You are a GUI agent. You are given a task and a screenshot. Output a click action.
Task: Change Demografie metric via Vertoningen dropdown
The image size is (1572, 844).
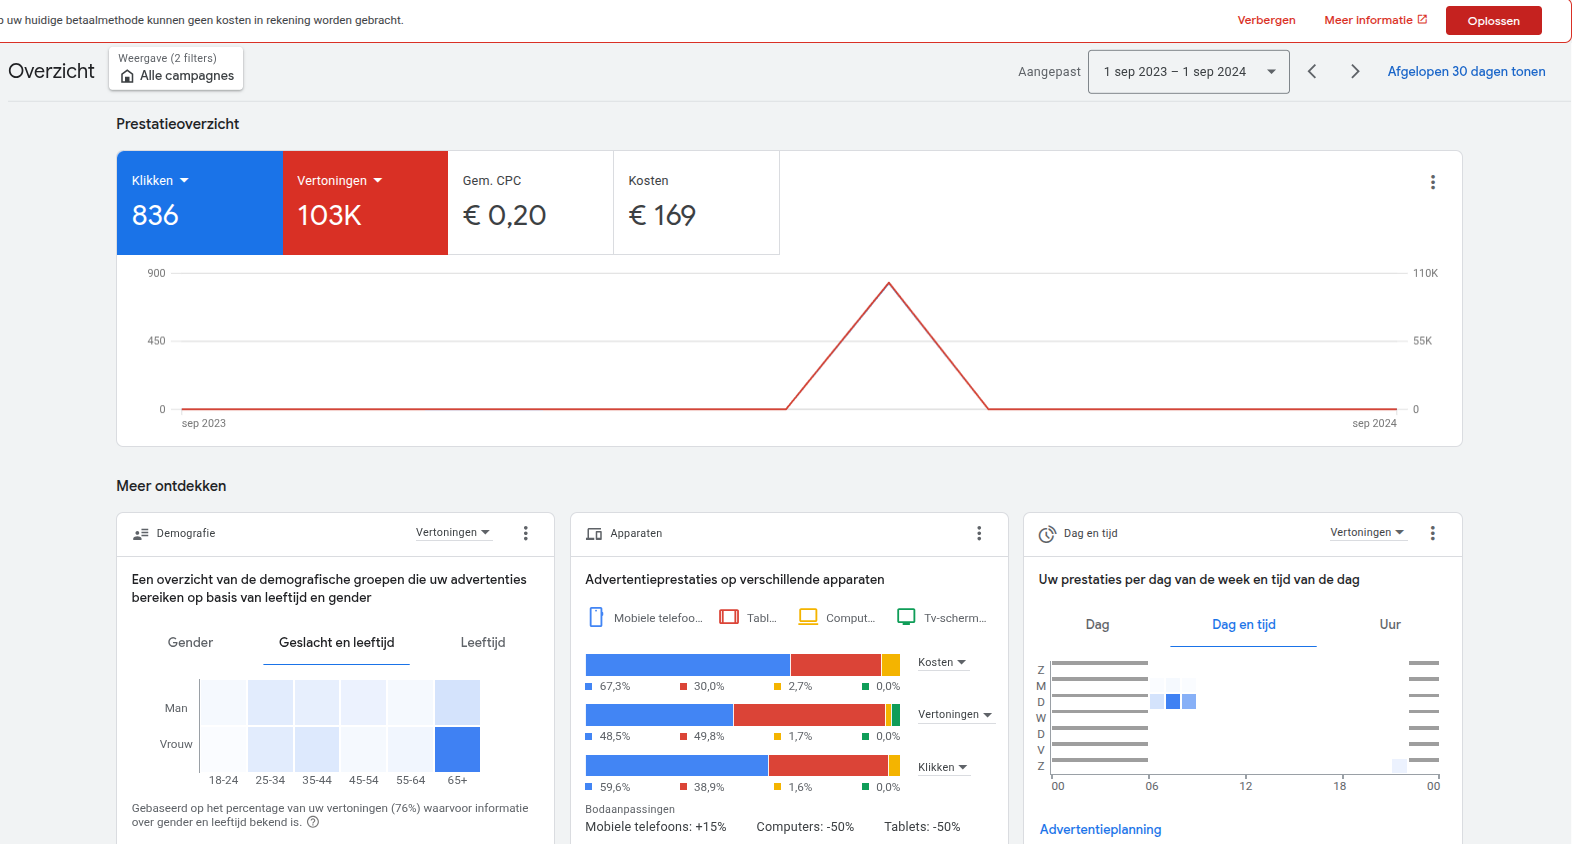point(453,533)
